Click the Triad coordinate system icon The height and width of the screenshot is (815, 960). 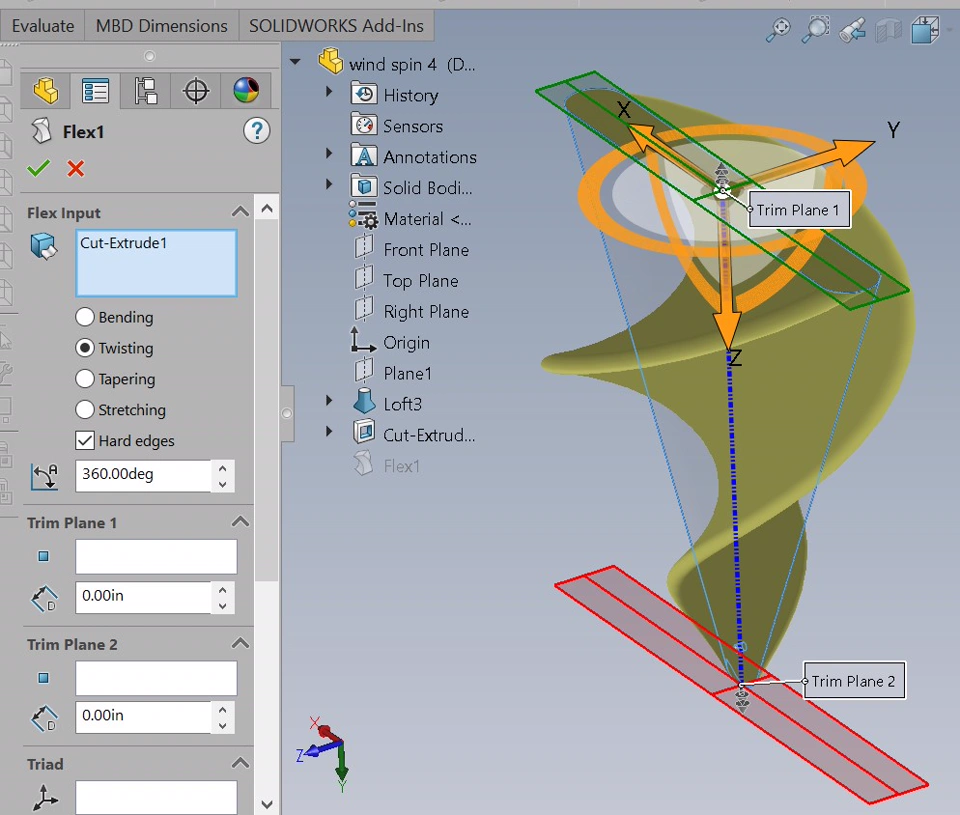45,798
